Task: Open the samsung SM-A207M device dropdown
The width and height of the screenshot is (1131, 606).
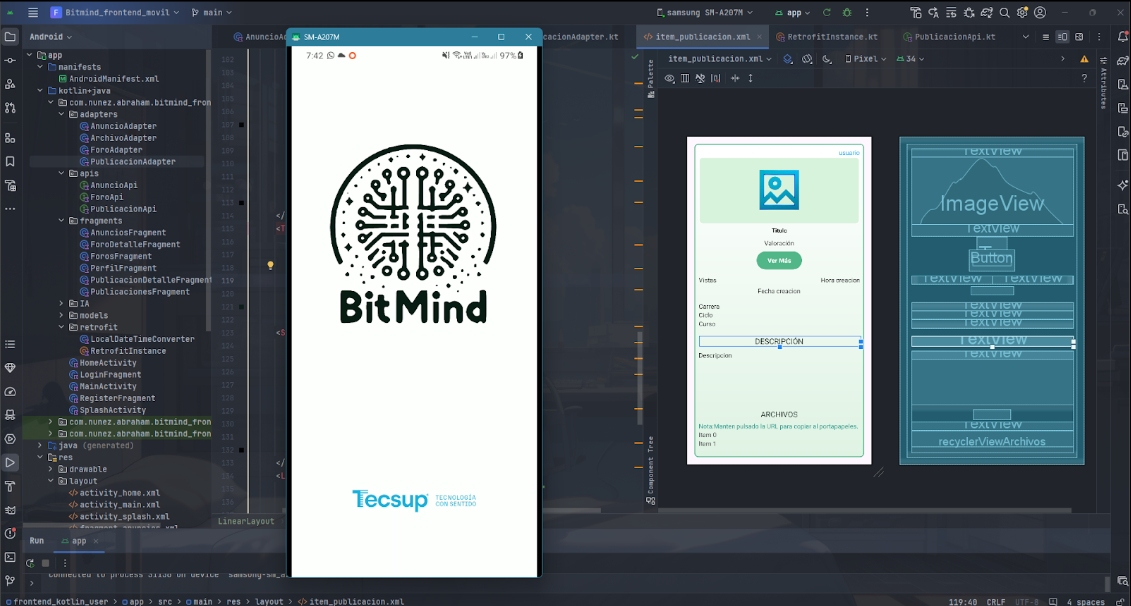Action: (705, 12)
